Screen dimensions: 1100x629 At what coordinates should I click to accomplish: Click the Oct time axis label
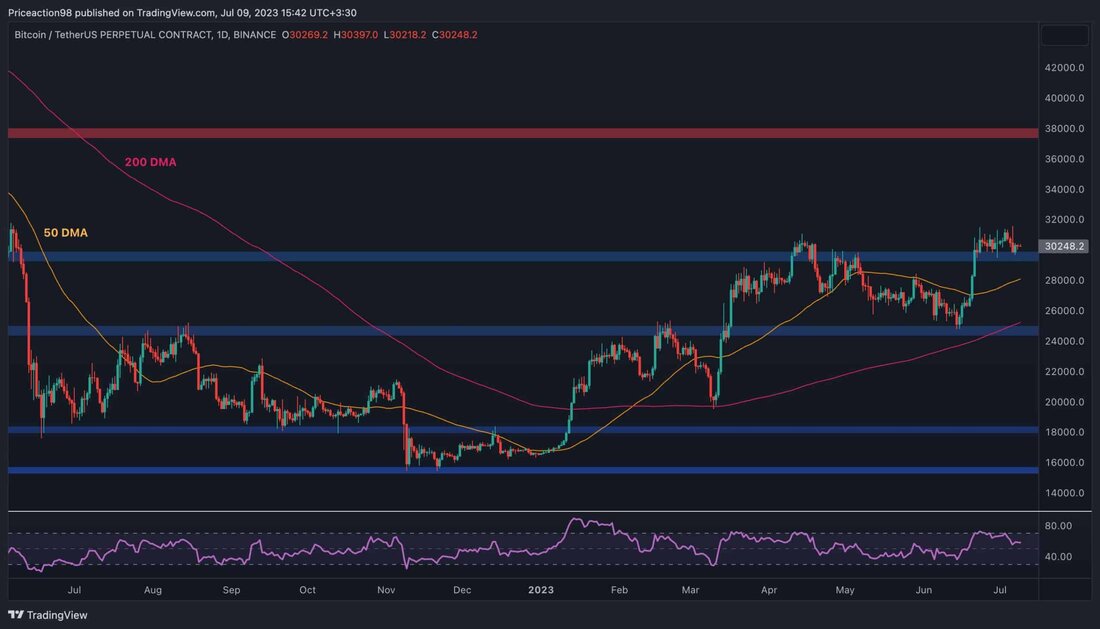(307, 590)
